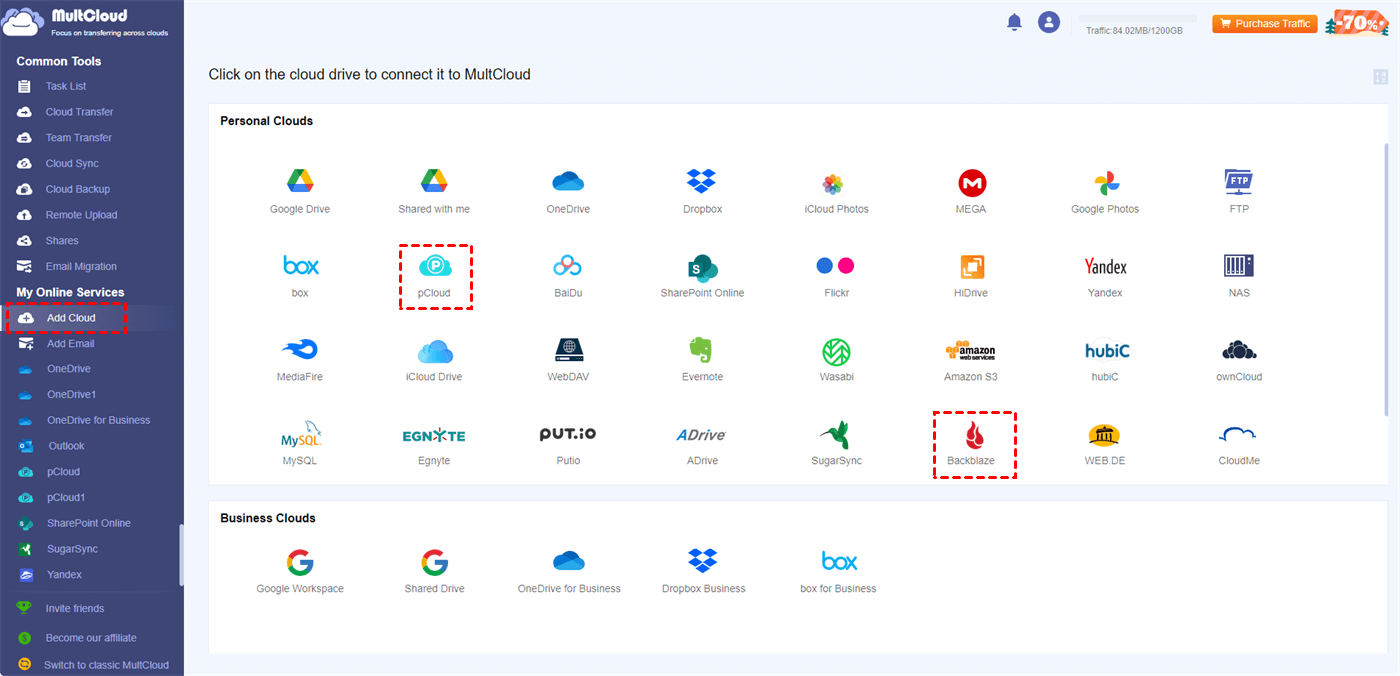Click Become our affiliate link

(92, 638)
